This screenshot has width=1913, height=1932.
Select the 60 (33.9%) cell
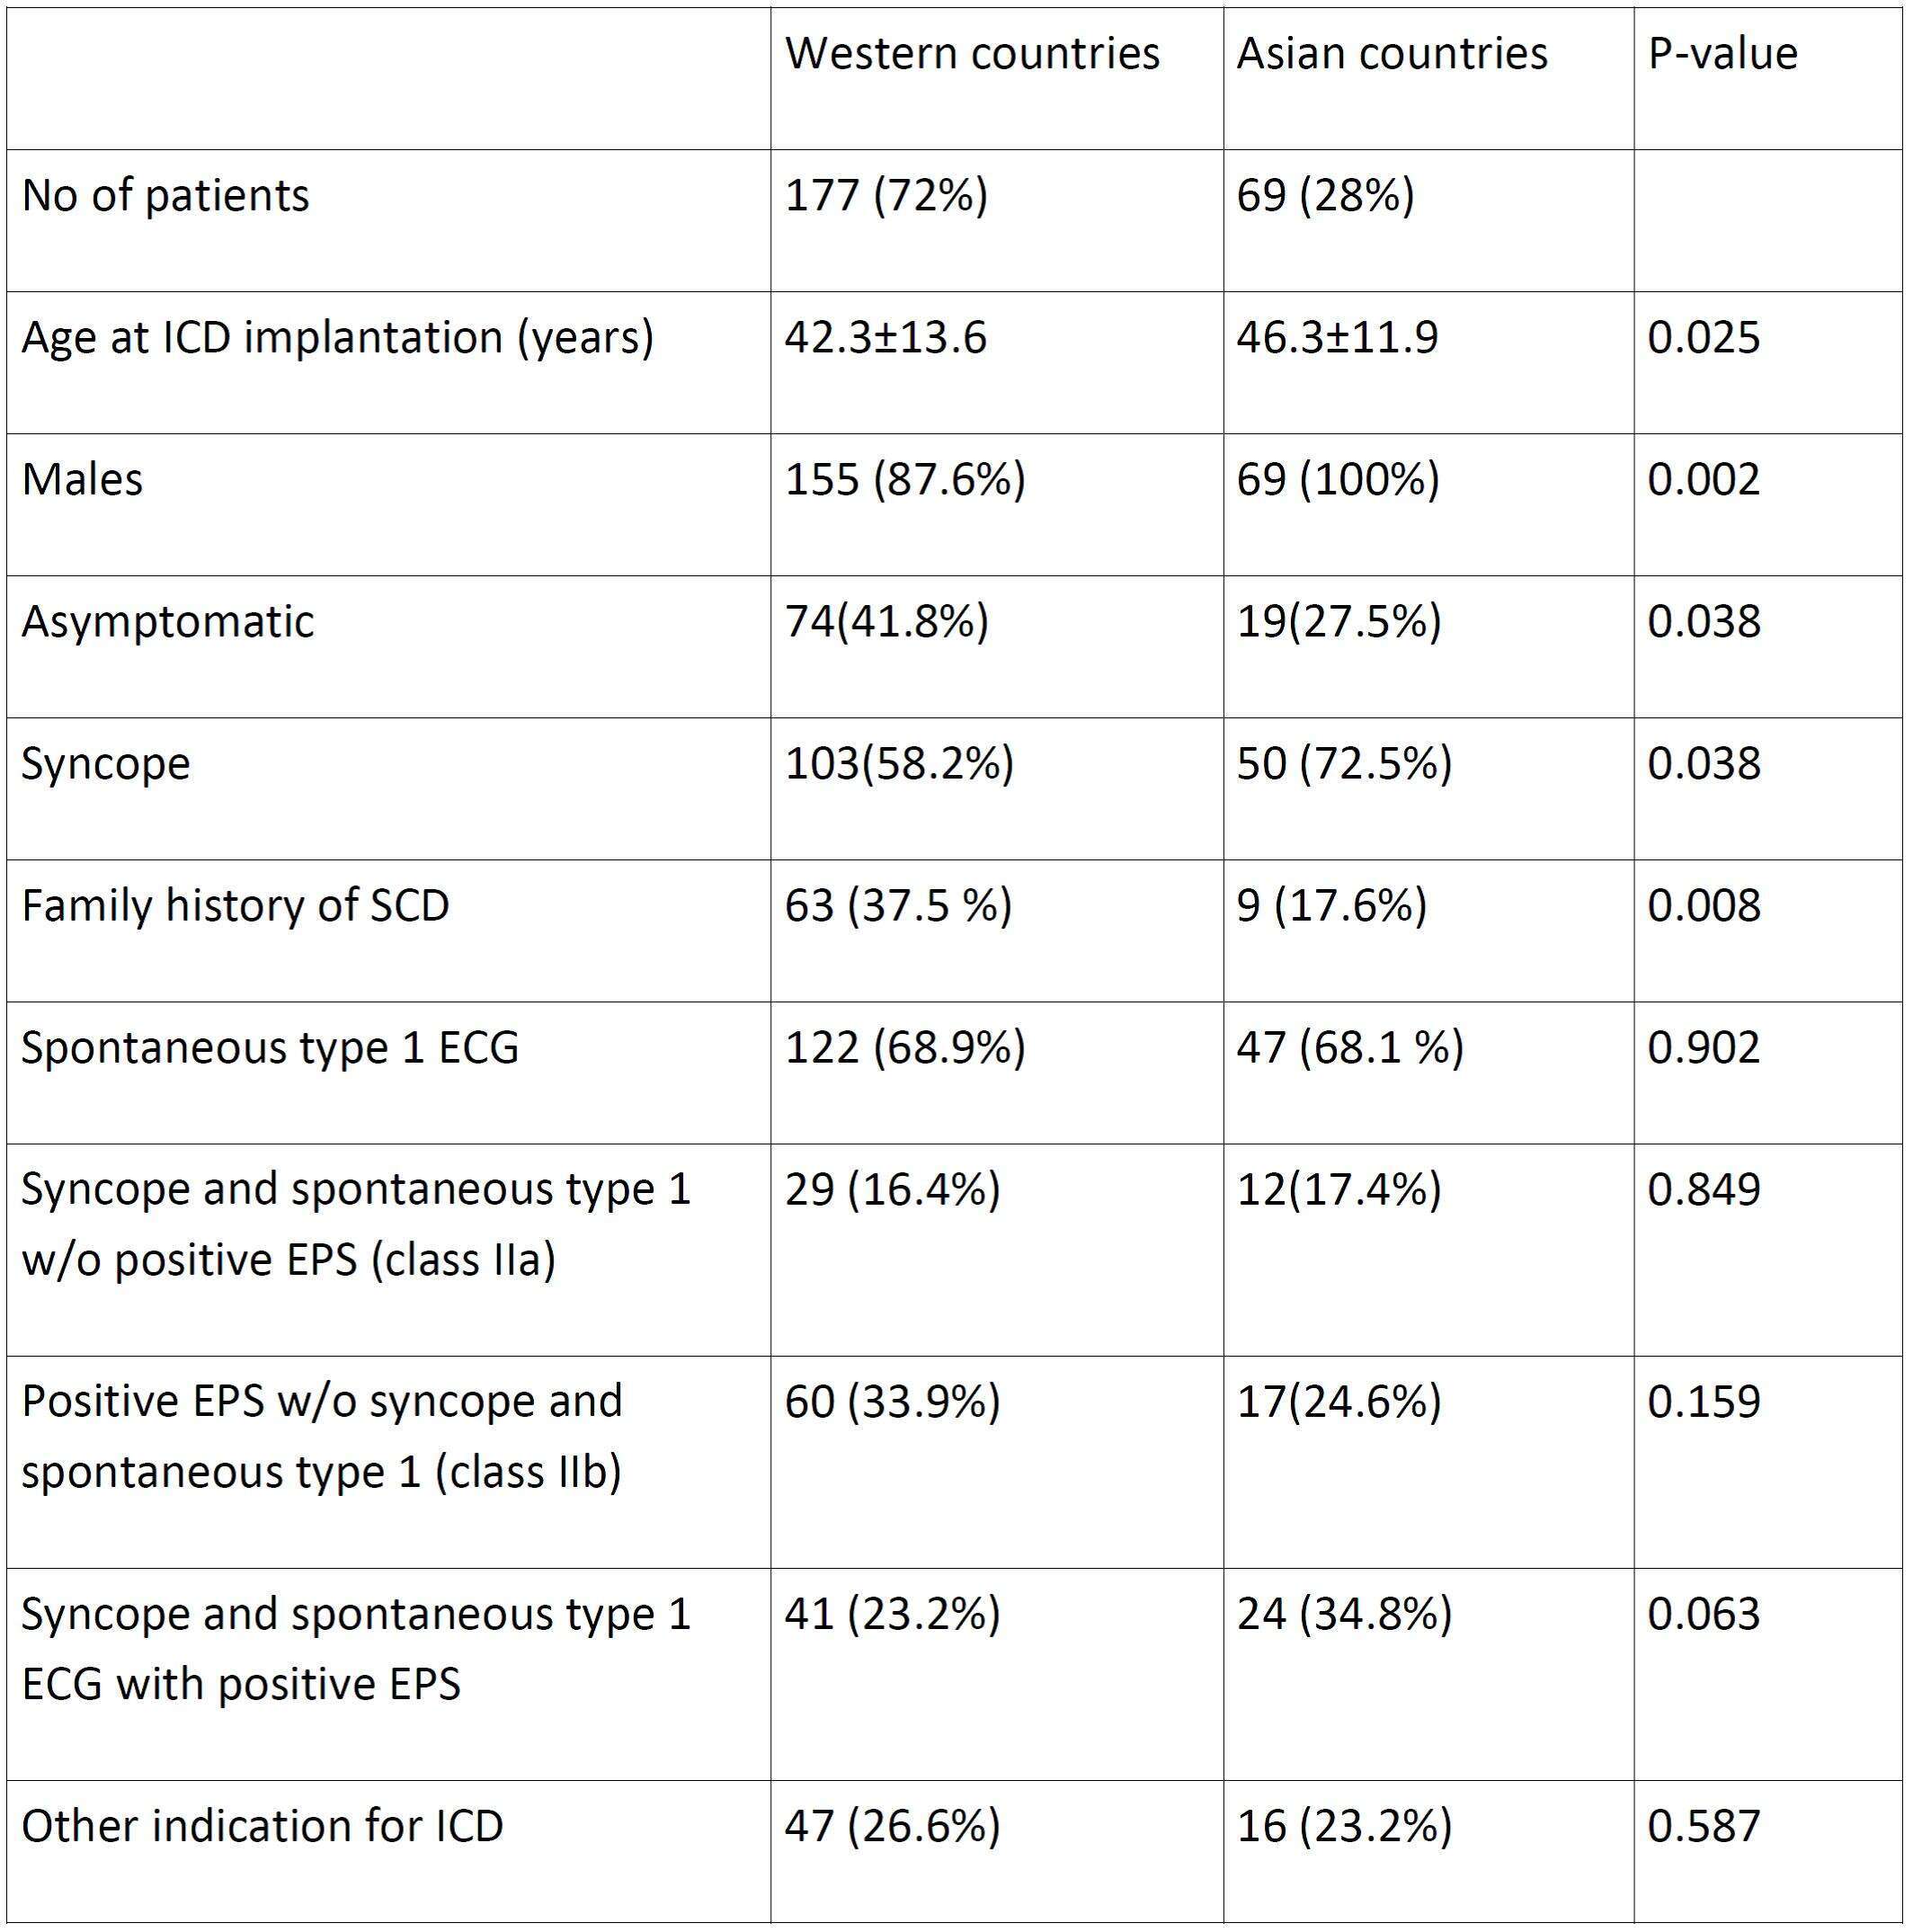click(892, 1402)
